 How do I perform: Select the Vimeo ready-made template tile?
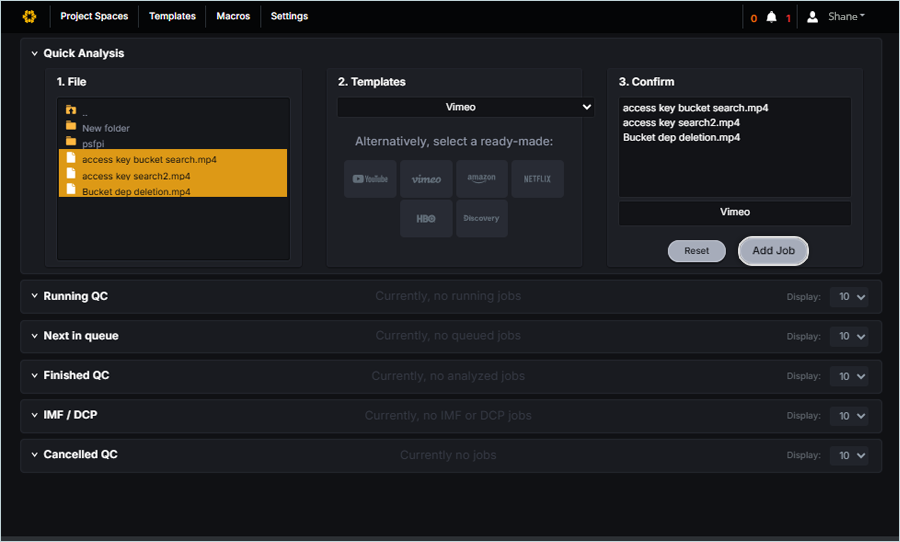426,179
